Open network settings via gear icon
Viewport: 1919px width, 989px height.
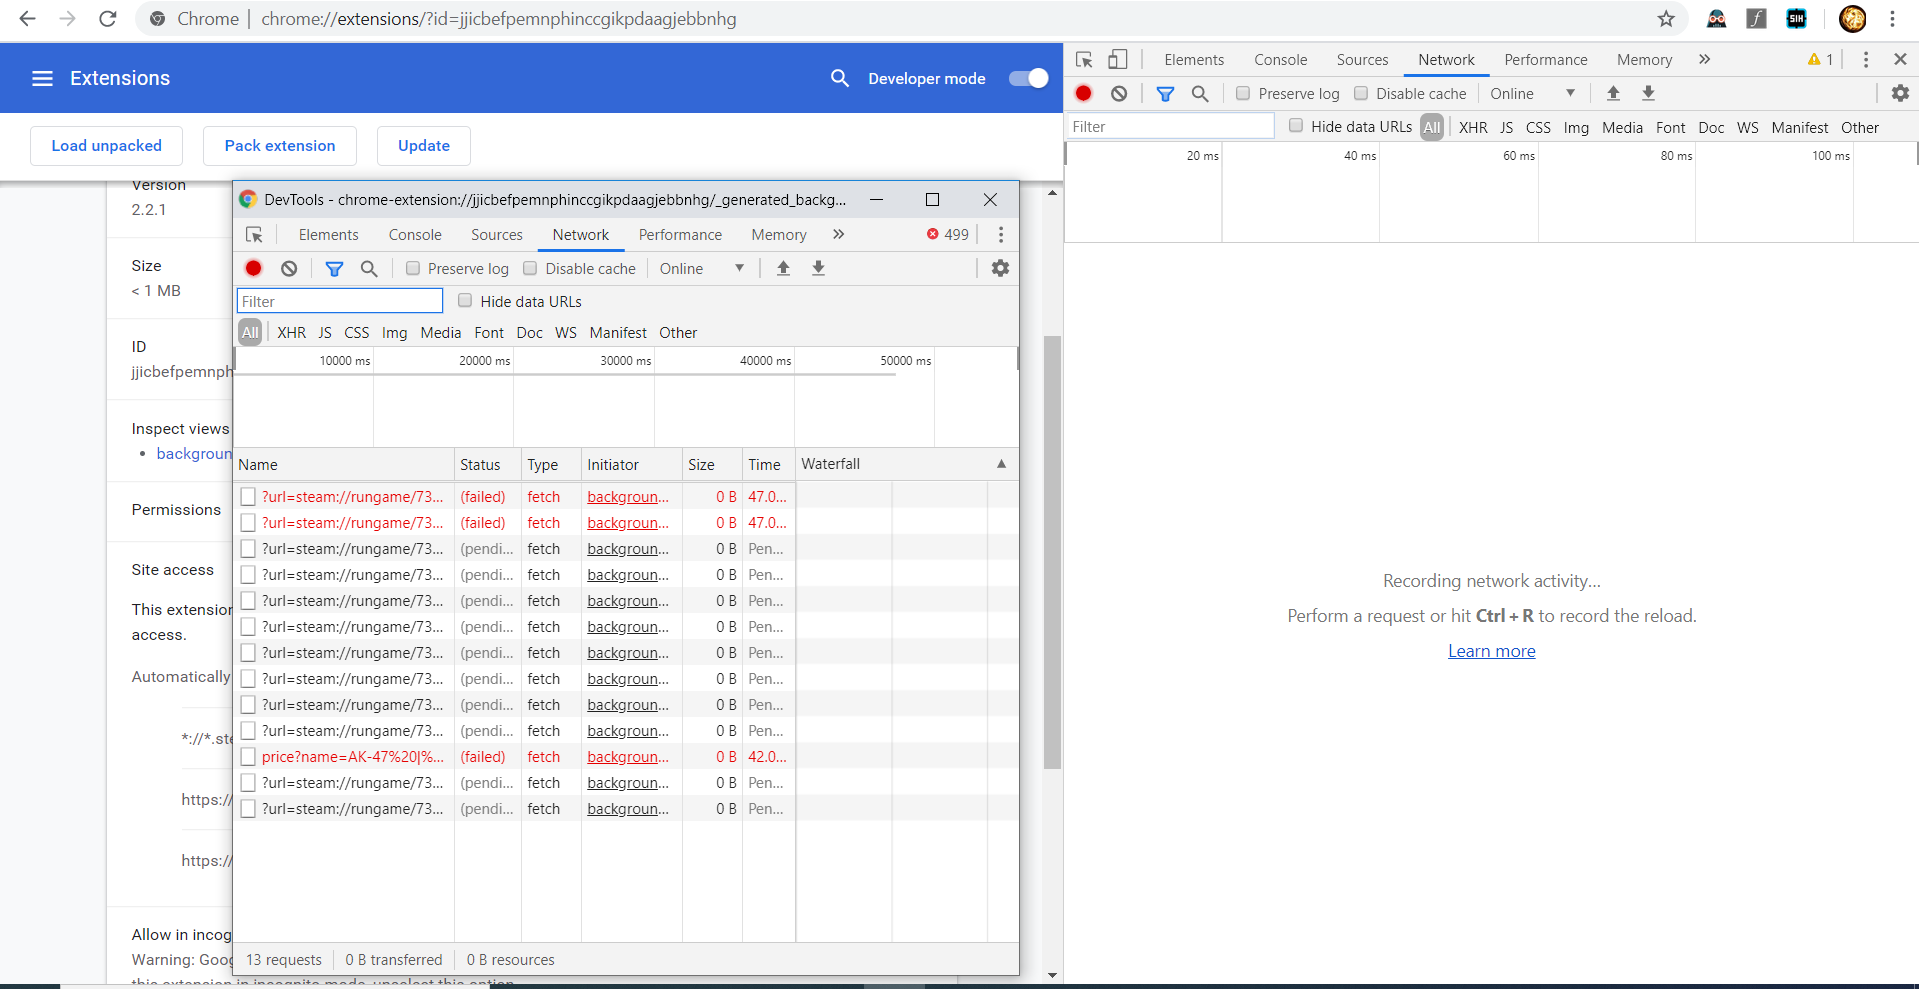1000,268
